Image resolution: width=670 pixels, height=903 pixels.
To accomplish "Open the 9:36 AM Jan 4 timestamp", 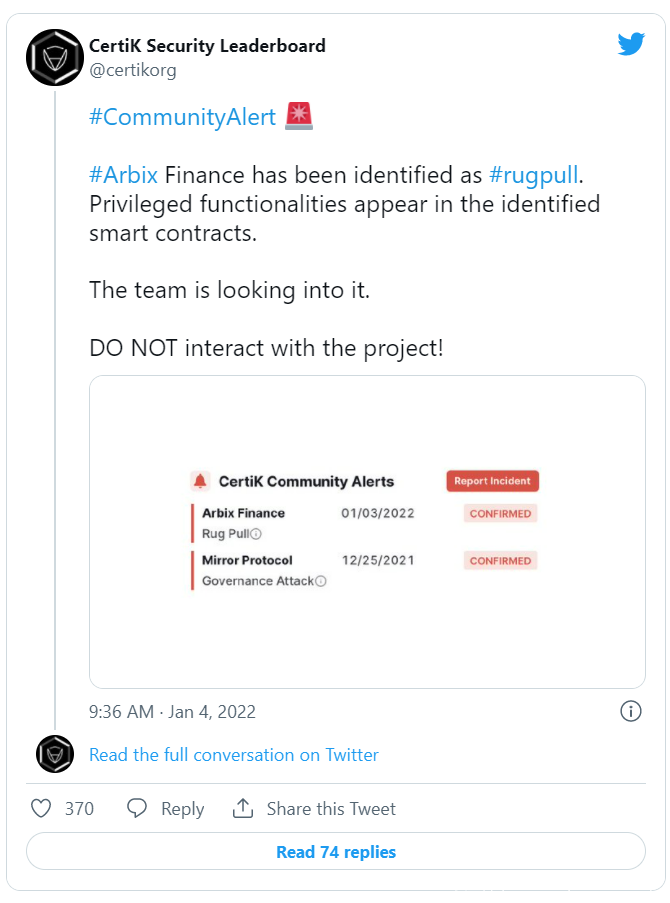I will (172, 712).
